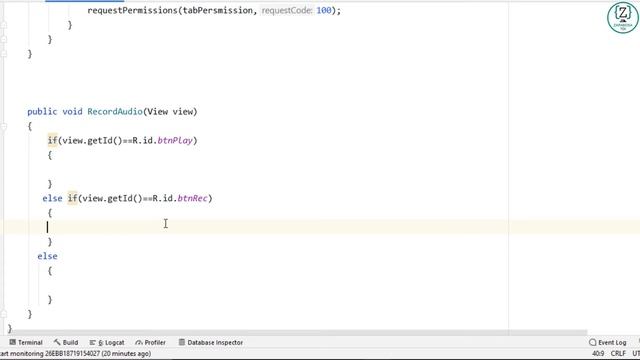Click the 40:9 line and column indicator
640x360 pixels.
point(598,353)
